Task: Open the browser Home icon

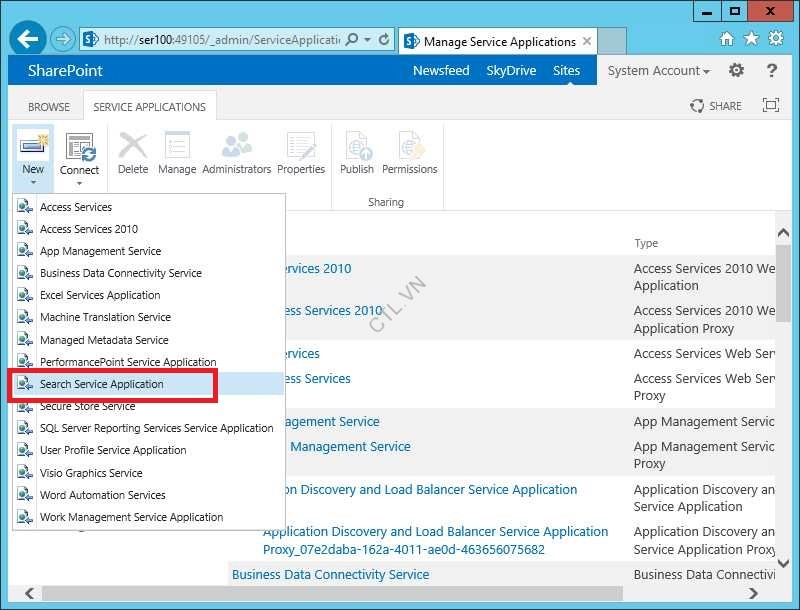Action: tap(727, 39)
